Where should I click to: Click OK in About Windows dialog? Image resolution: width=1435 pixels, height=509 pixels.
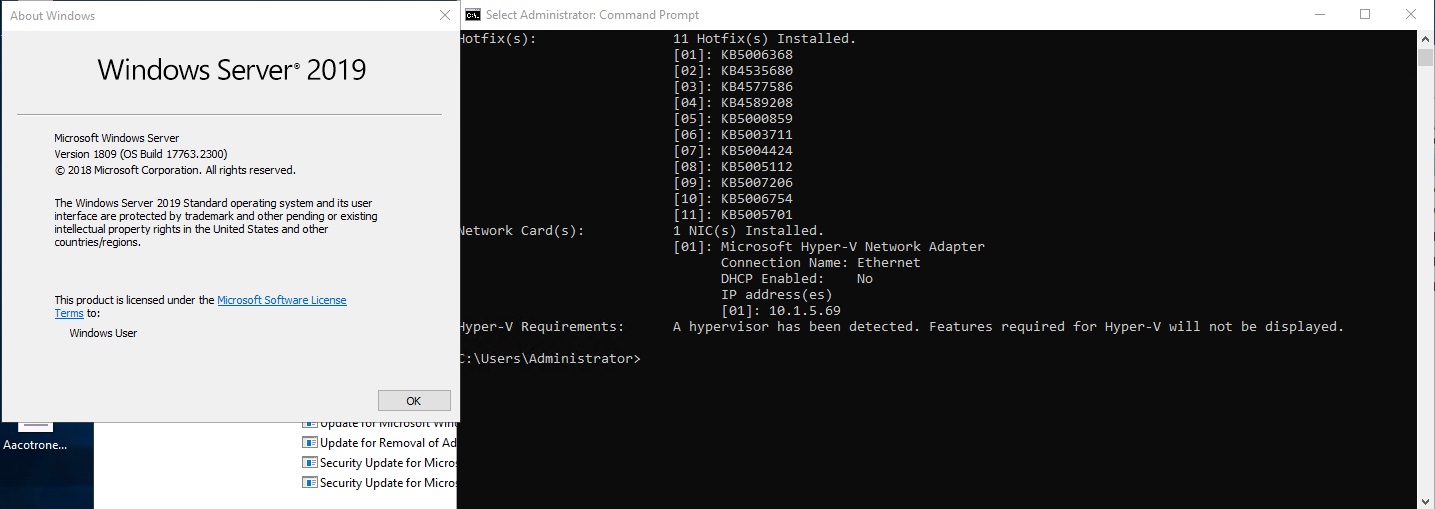pyautogui.click(x=414, y=400)
